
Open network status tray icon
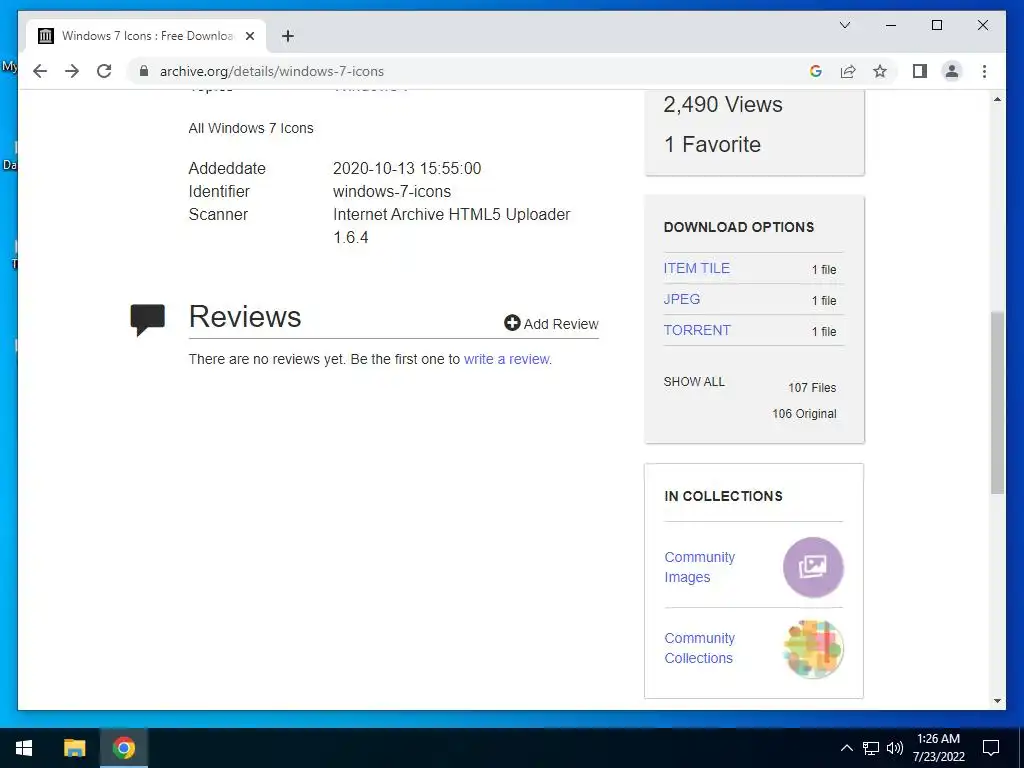871,748
